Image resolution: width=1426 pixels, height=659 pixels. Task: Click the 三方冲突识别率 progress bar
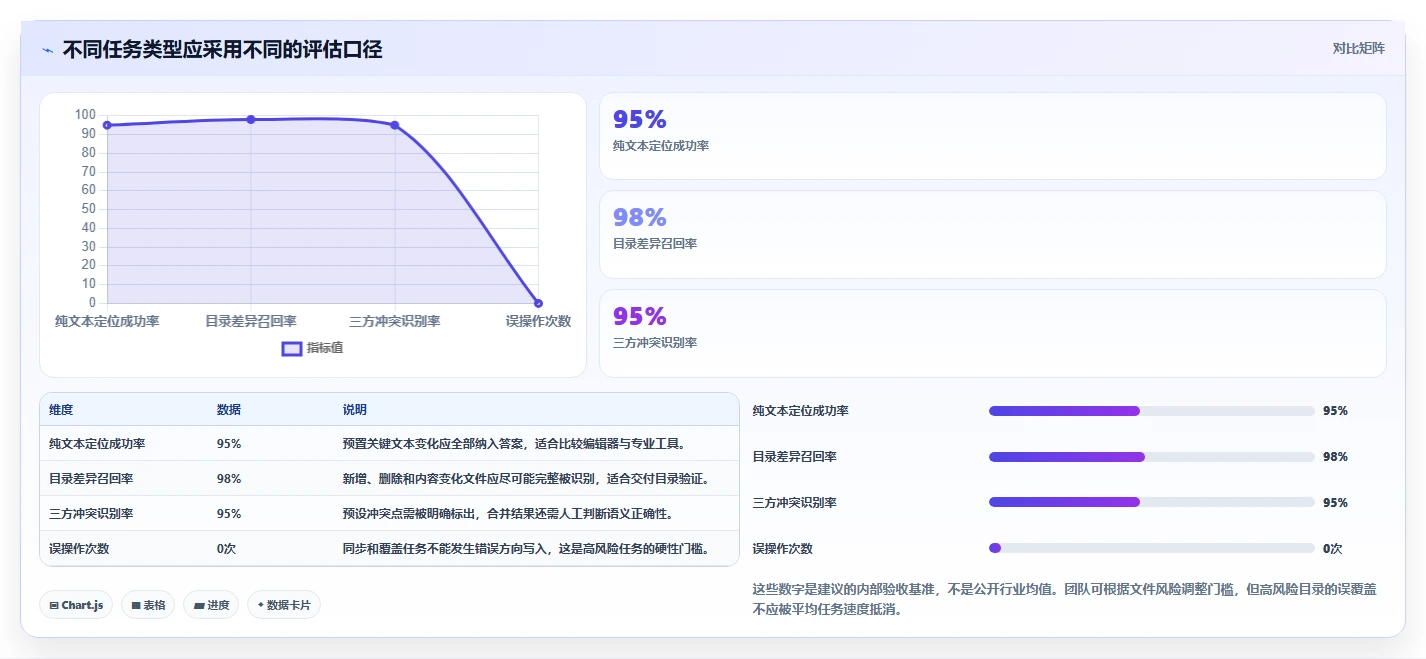(x=1151, y=502)
